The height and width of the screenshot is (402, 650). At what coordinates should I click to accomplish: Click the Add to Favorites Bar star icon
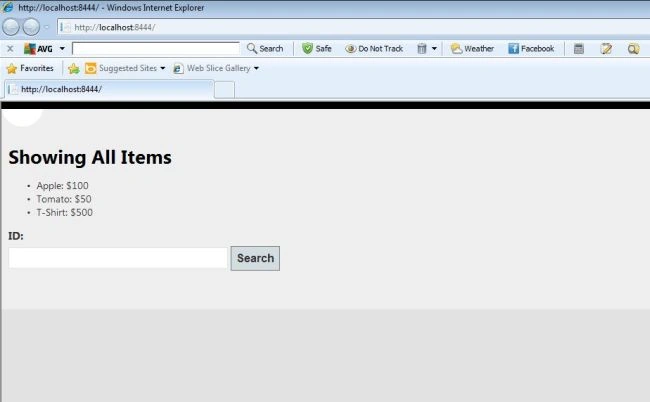coord(74,68)
